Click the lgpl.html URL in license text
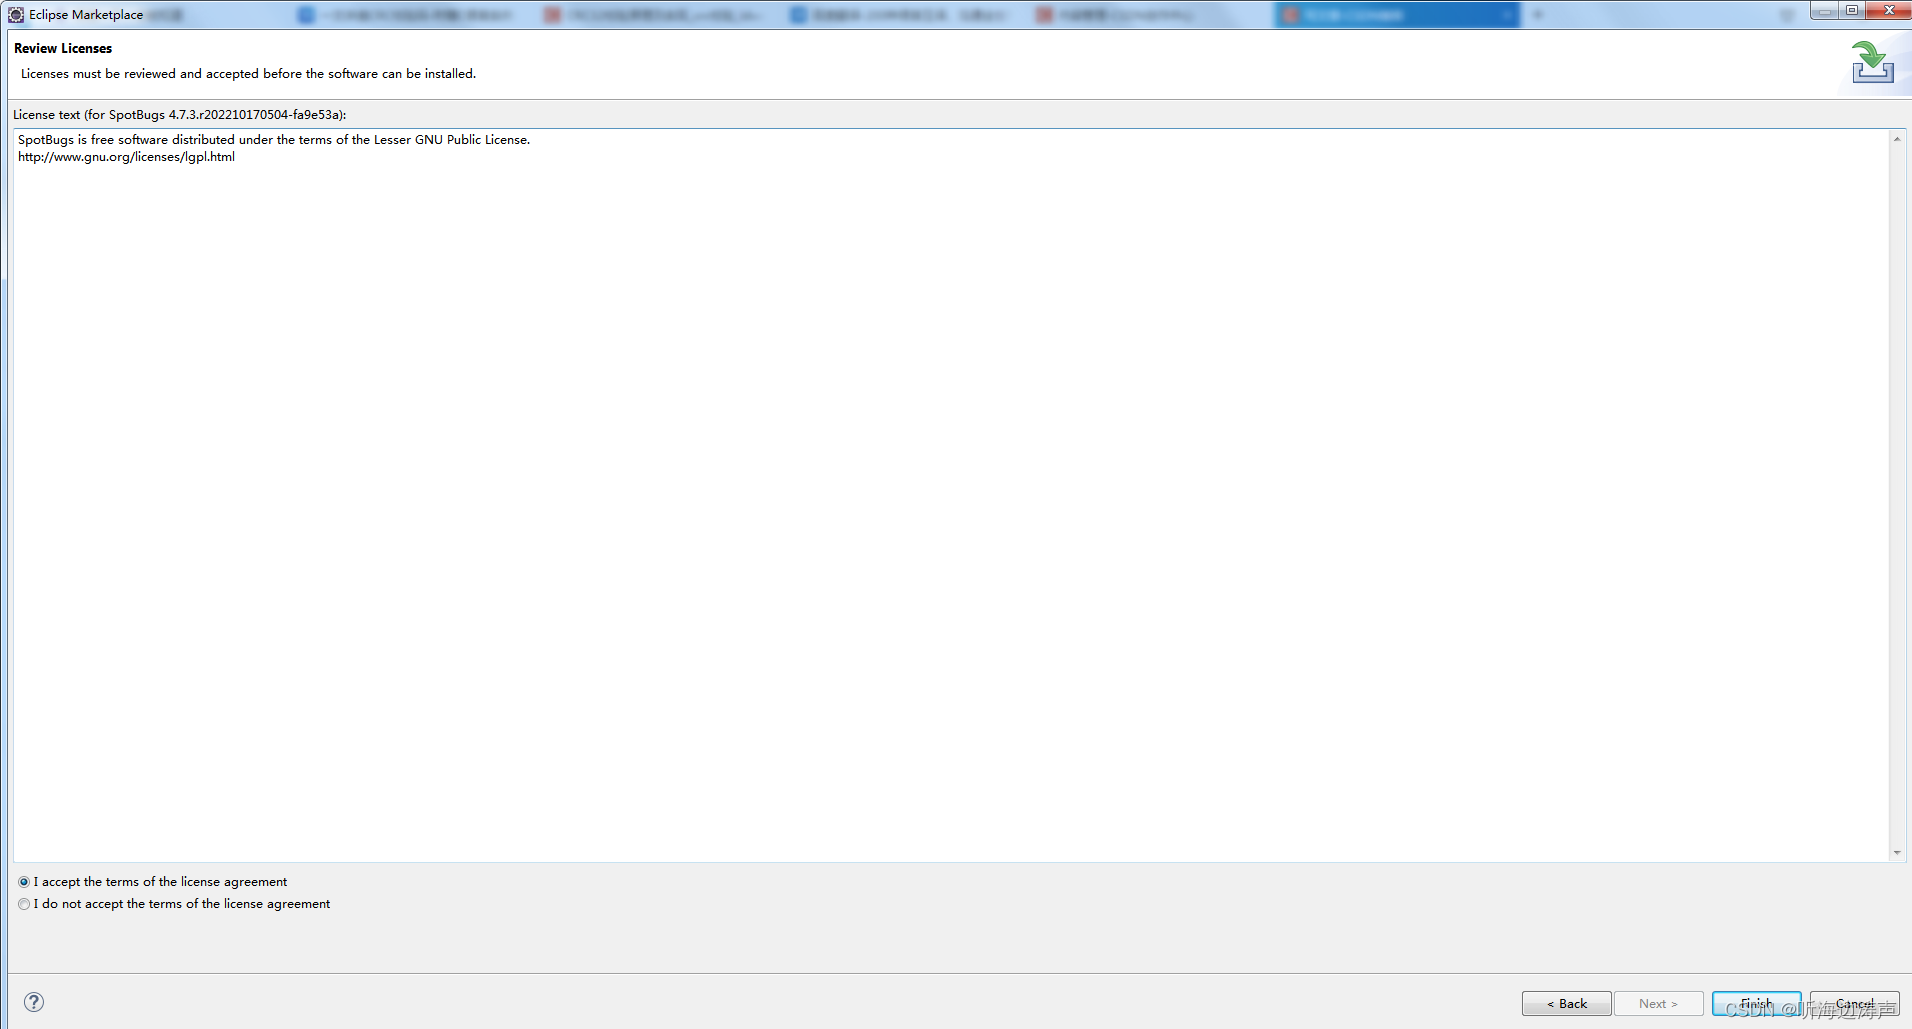 126,157
